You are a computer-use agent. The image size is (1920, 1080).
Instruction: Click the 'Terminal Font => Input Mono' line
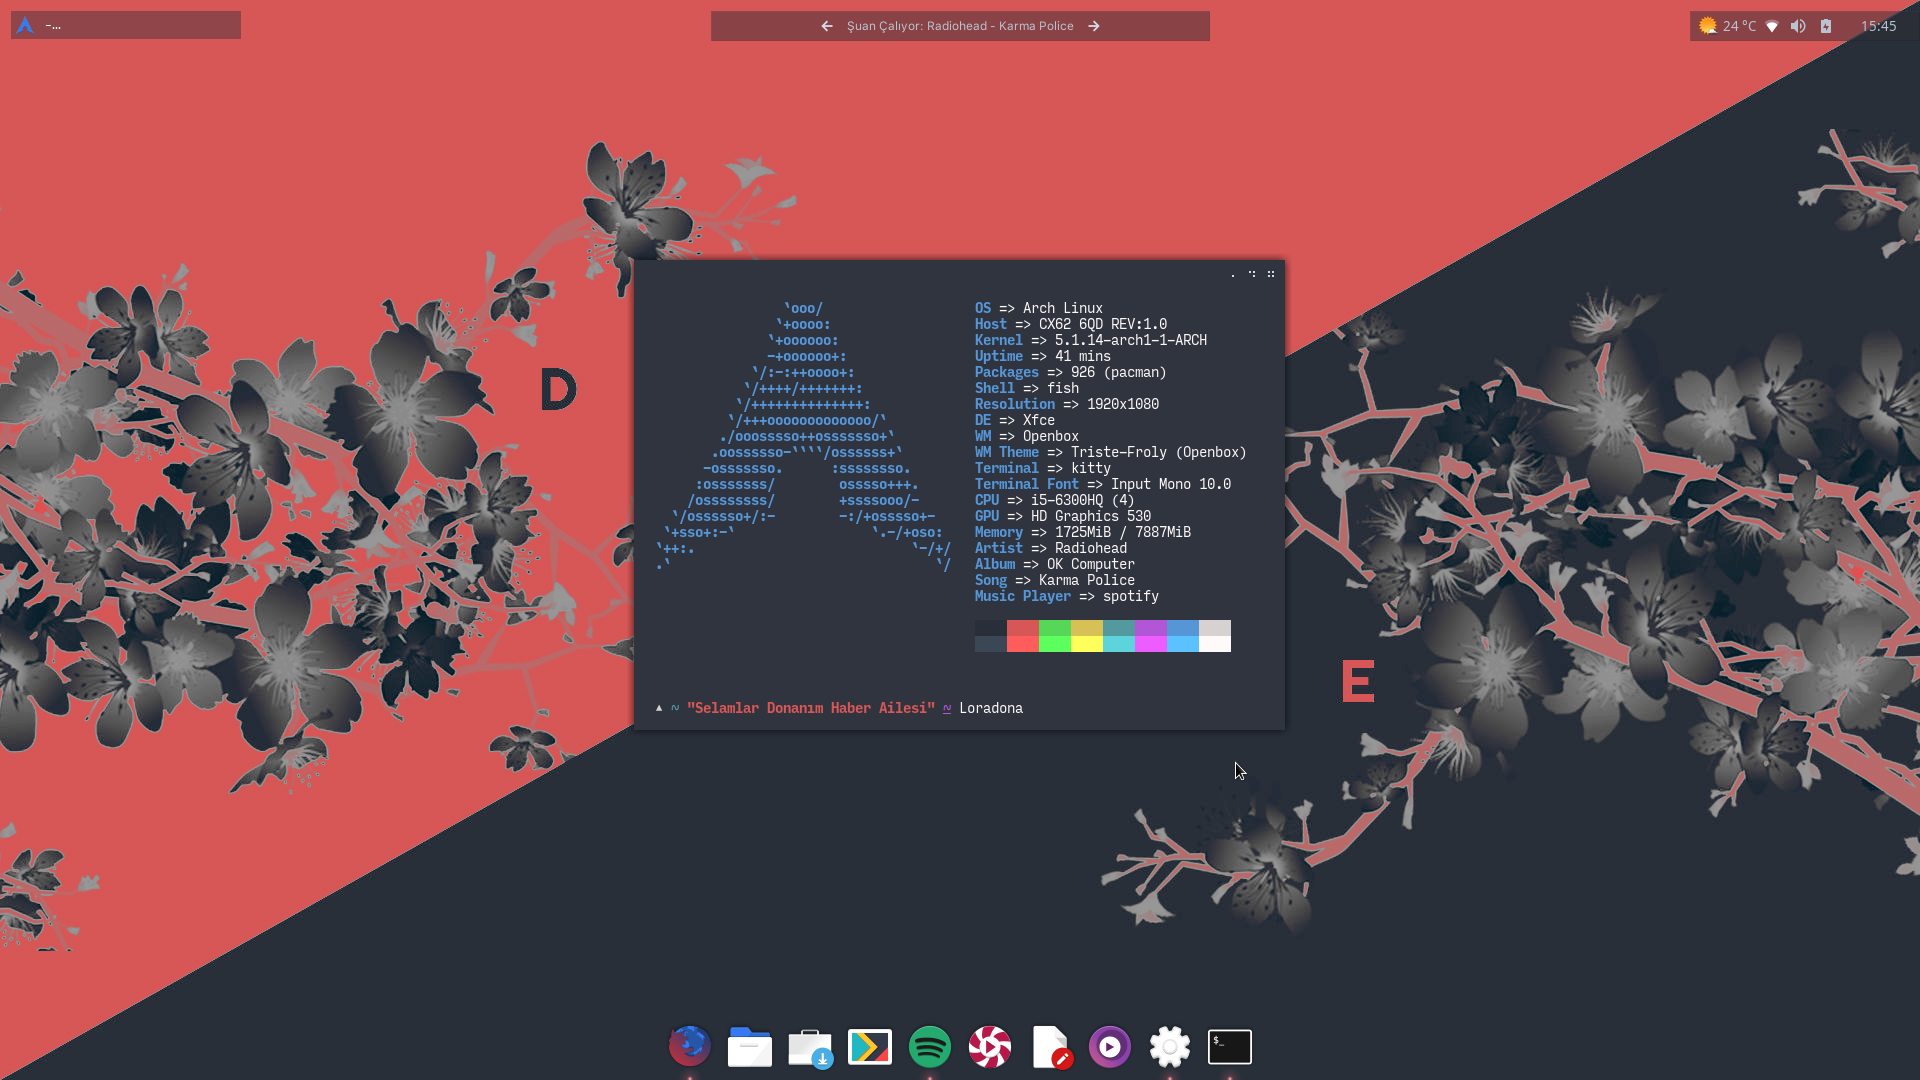click(x=1103, y=484)
